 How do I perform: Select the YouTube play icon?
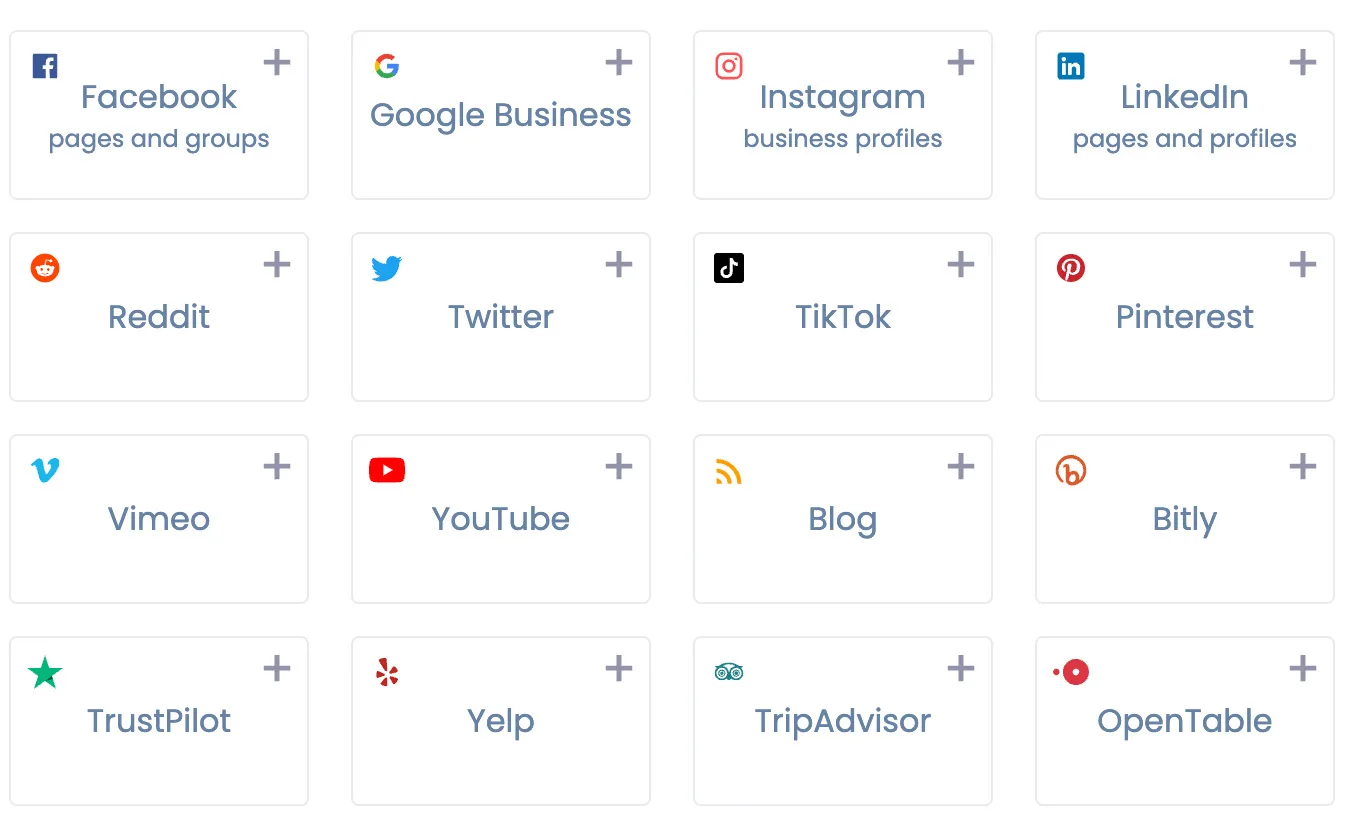pyautogui.click(x=387, y=469)
